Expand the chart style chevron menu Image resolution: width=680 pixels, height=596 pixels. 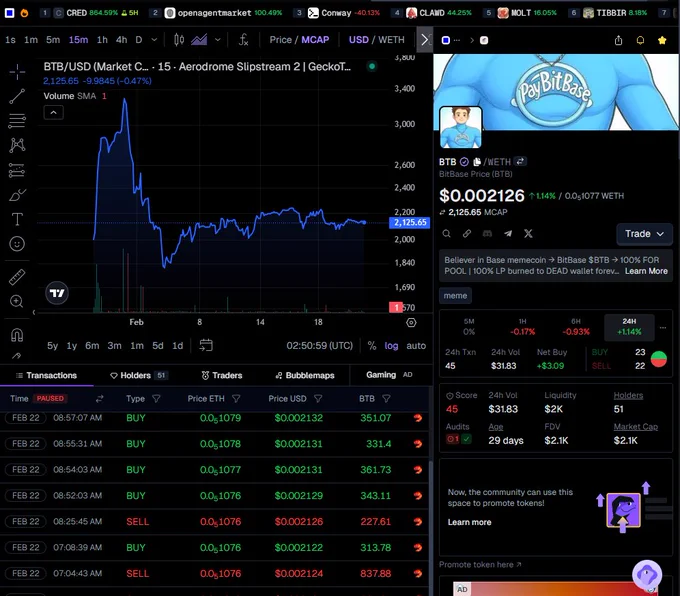pyautogui.click(x=218, y=40)
